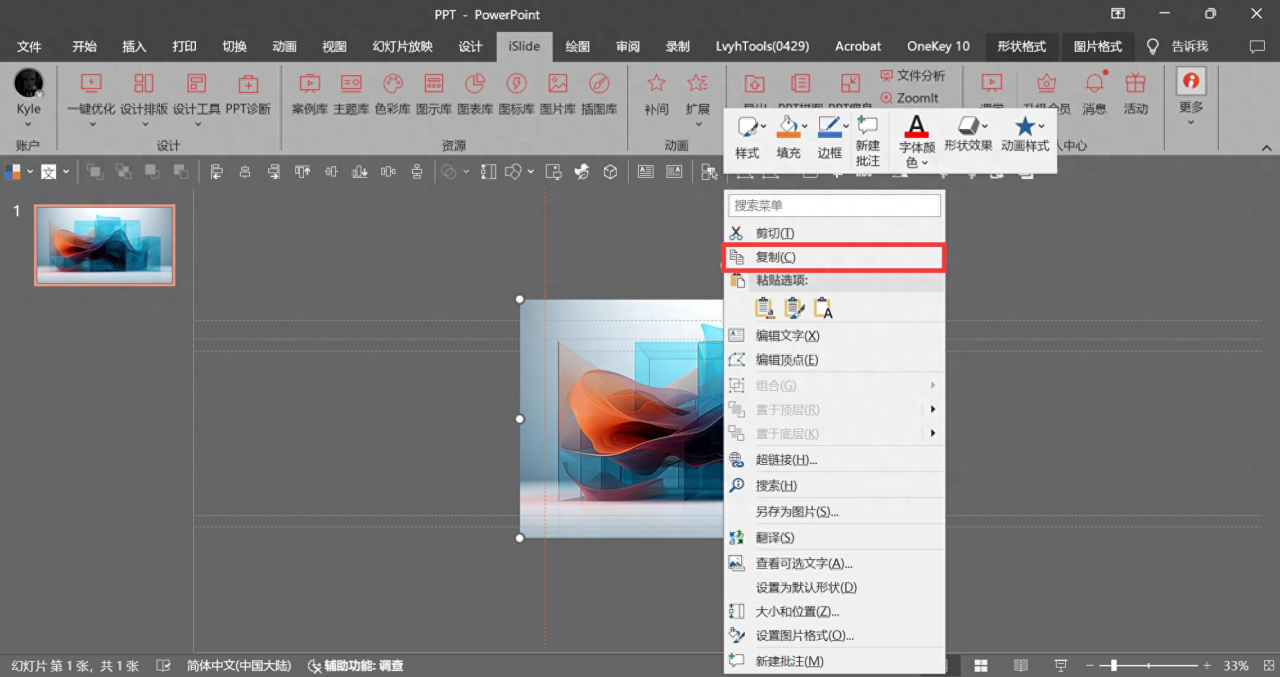Choose 大小和位置(Z) in context menu

835,612
